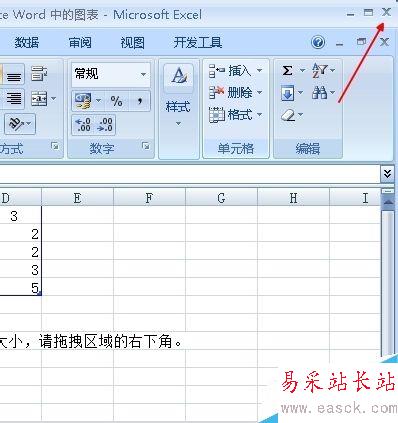The height and width of the screenshot is (423, 398).
Task: Switch to the 视图 ribbon tab
Action: (132, 43)
